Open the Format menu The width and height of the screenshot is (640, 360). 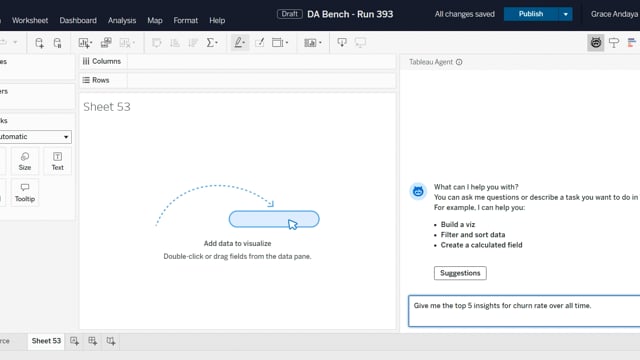pos(185,20)
